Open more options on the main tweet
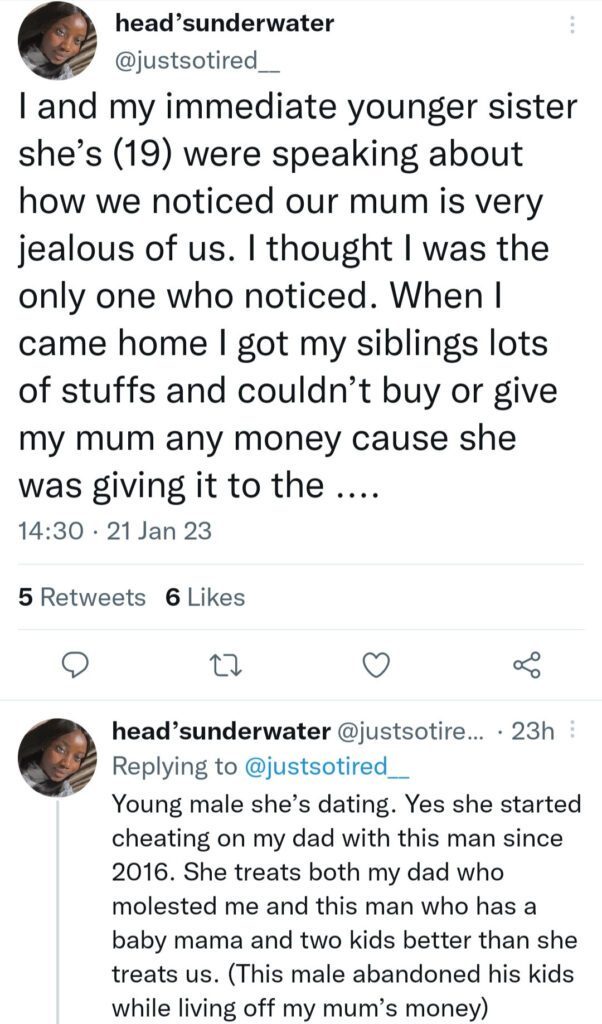 pyautogui.click(x=571, y=26)
